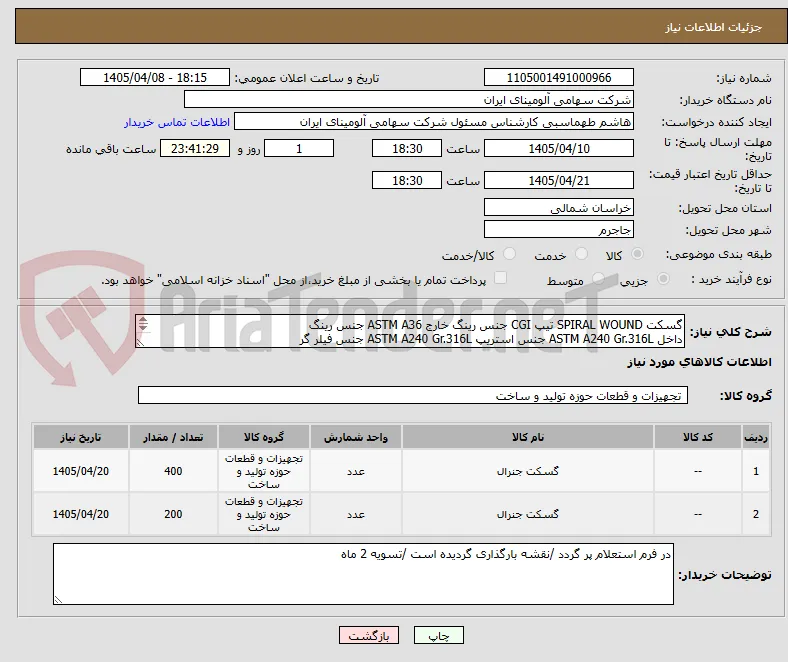Click the price validity time field, 18:30 beside 1405/04/21
The height and width of the screenshot is (662, 788).
click(407, 180)
